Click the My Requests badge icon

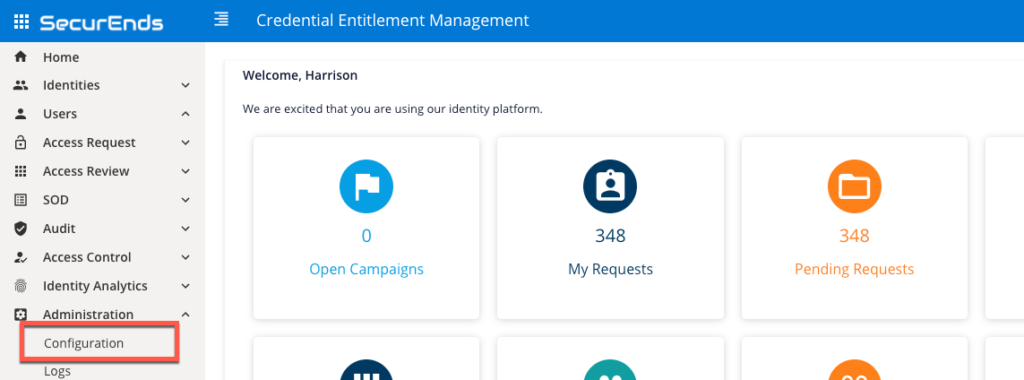pyautogui.click(x=610, y=187)
